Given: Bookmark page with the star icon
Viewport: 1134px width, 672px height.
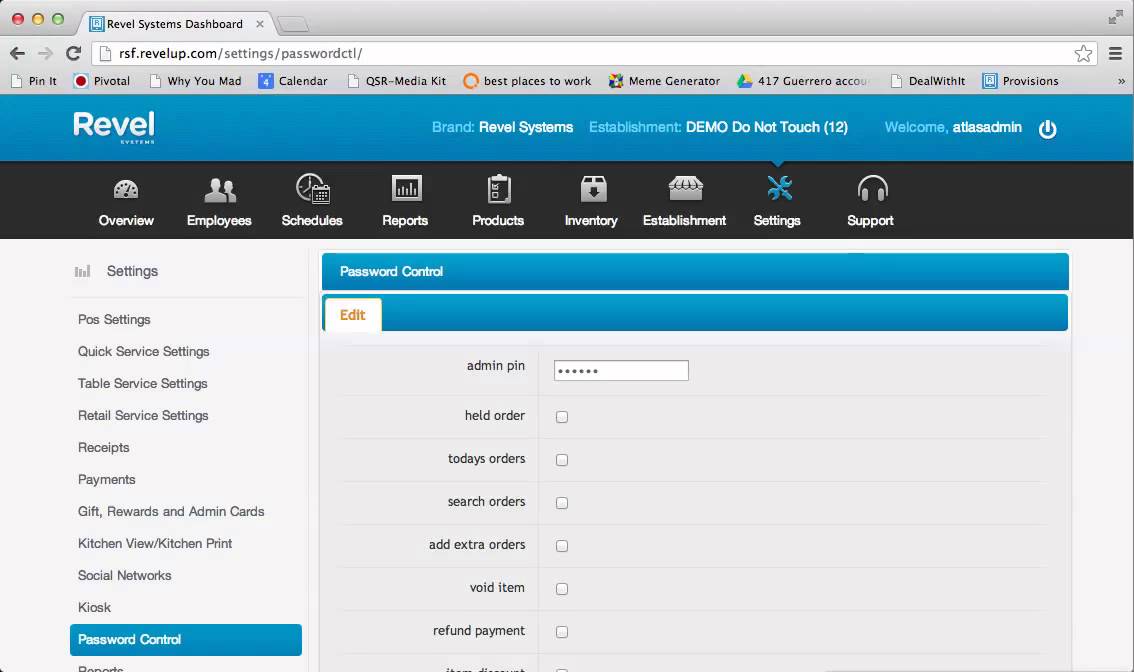Looking at the screenshot, I should click(1083, 54).
